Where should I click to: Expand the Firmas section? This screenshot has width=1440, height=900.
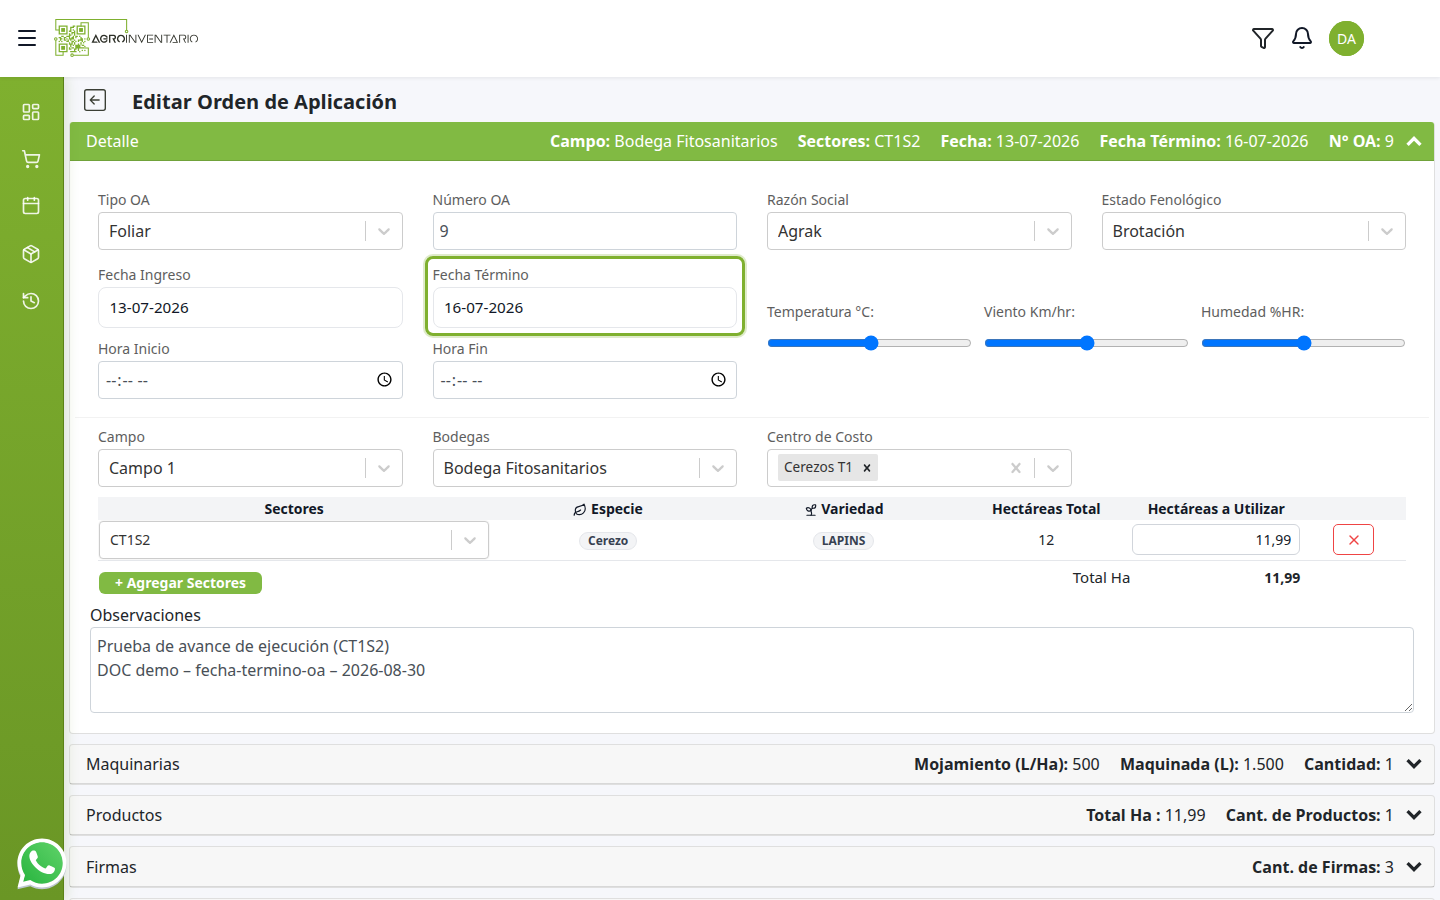pyautogui.click(x=1414, y=867)
